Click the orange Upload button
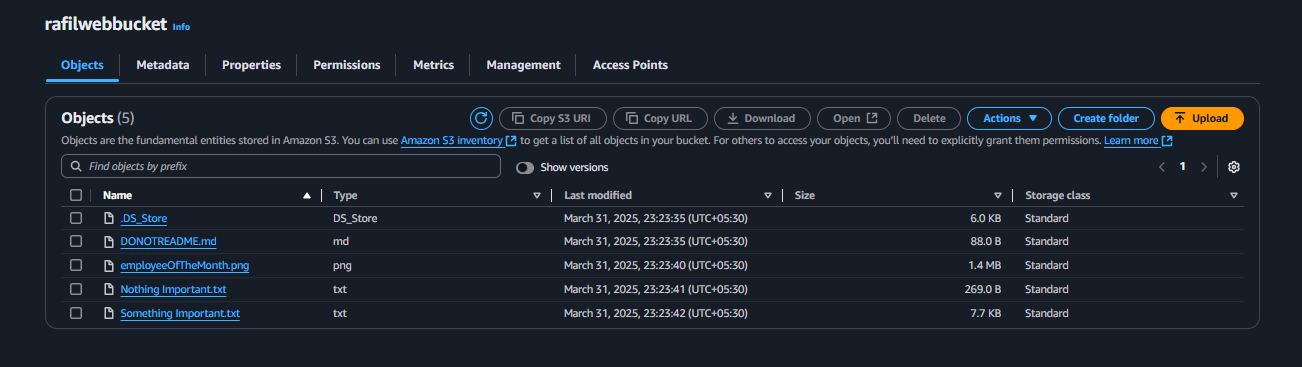1302x367 pixels. (1202, 118)
